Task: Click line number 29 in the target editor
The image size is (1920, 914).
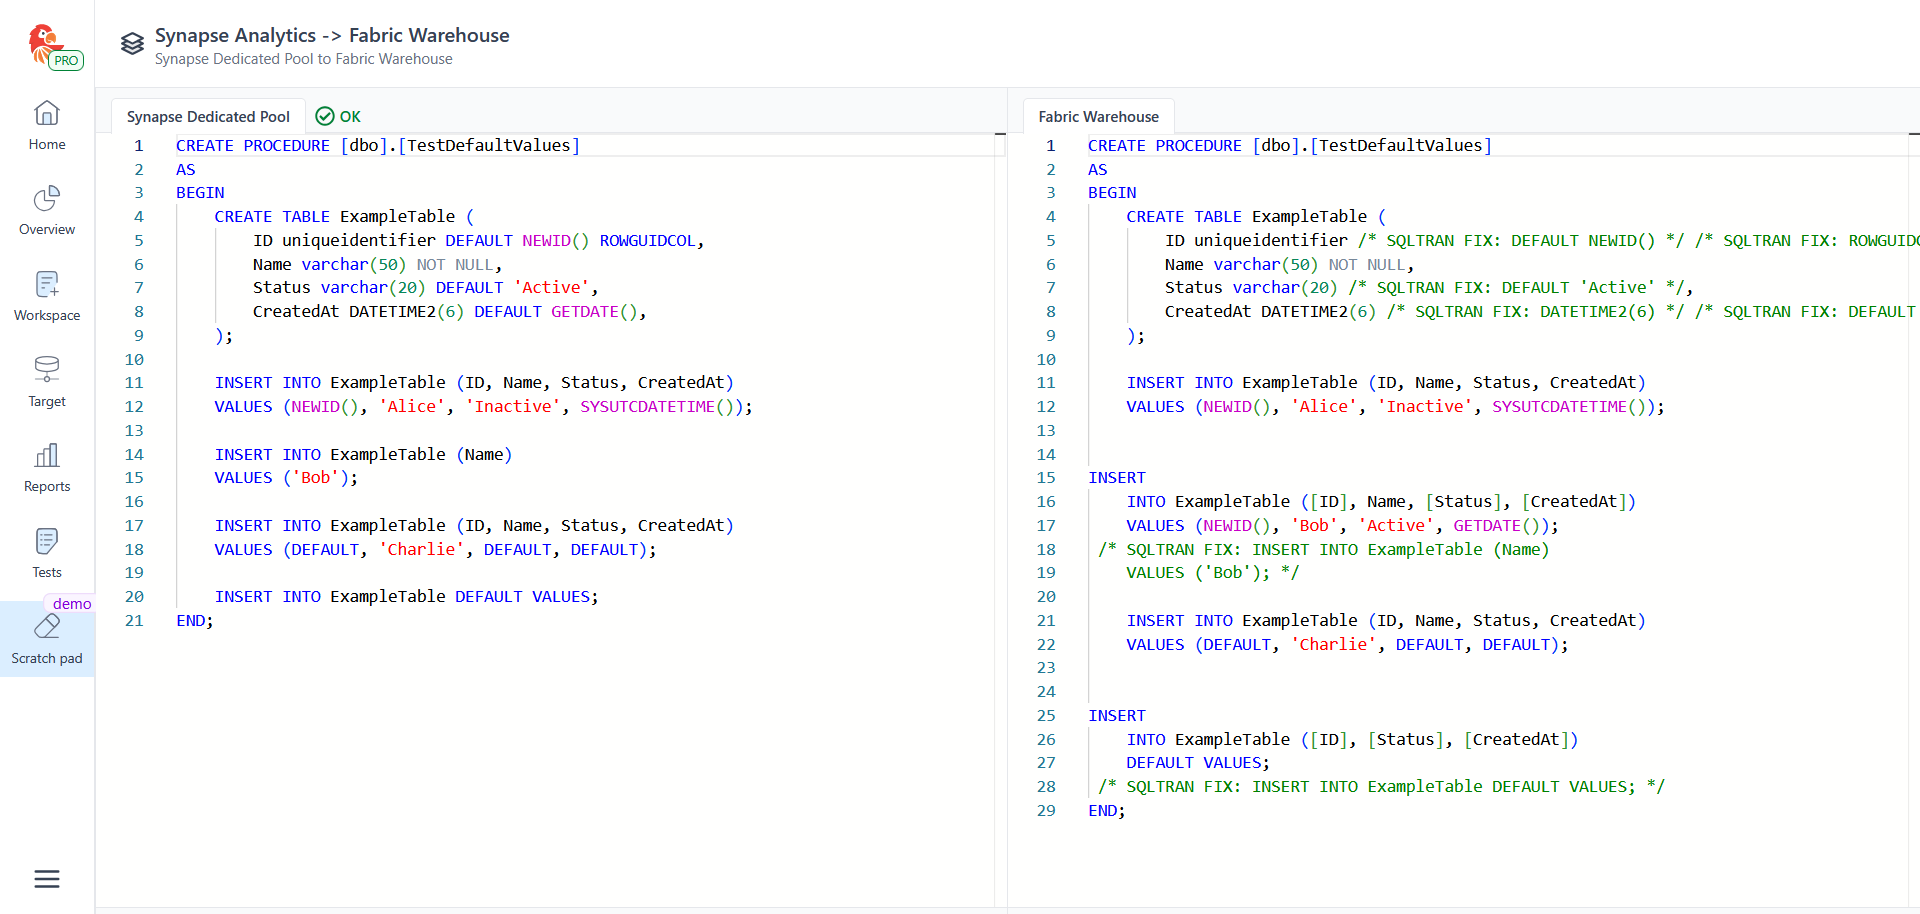Action: tap(1046, 811)
